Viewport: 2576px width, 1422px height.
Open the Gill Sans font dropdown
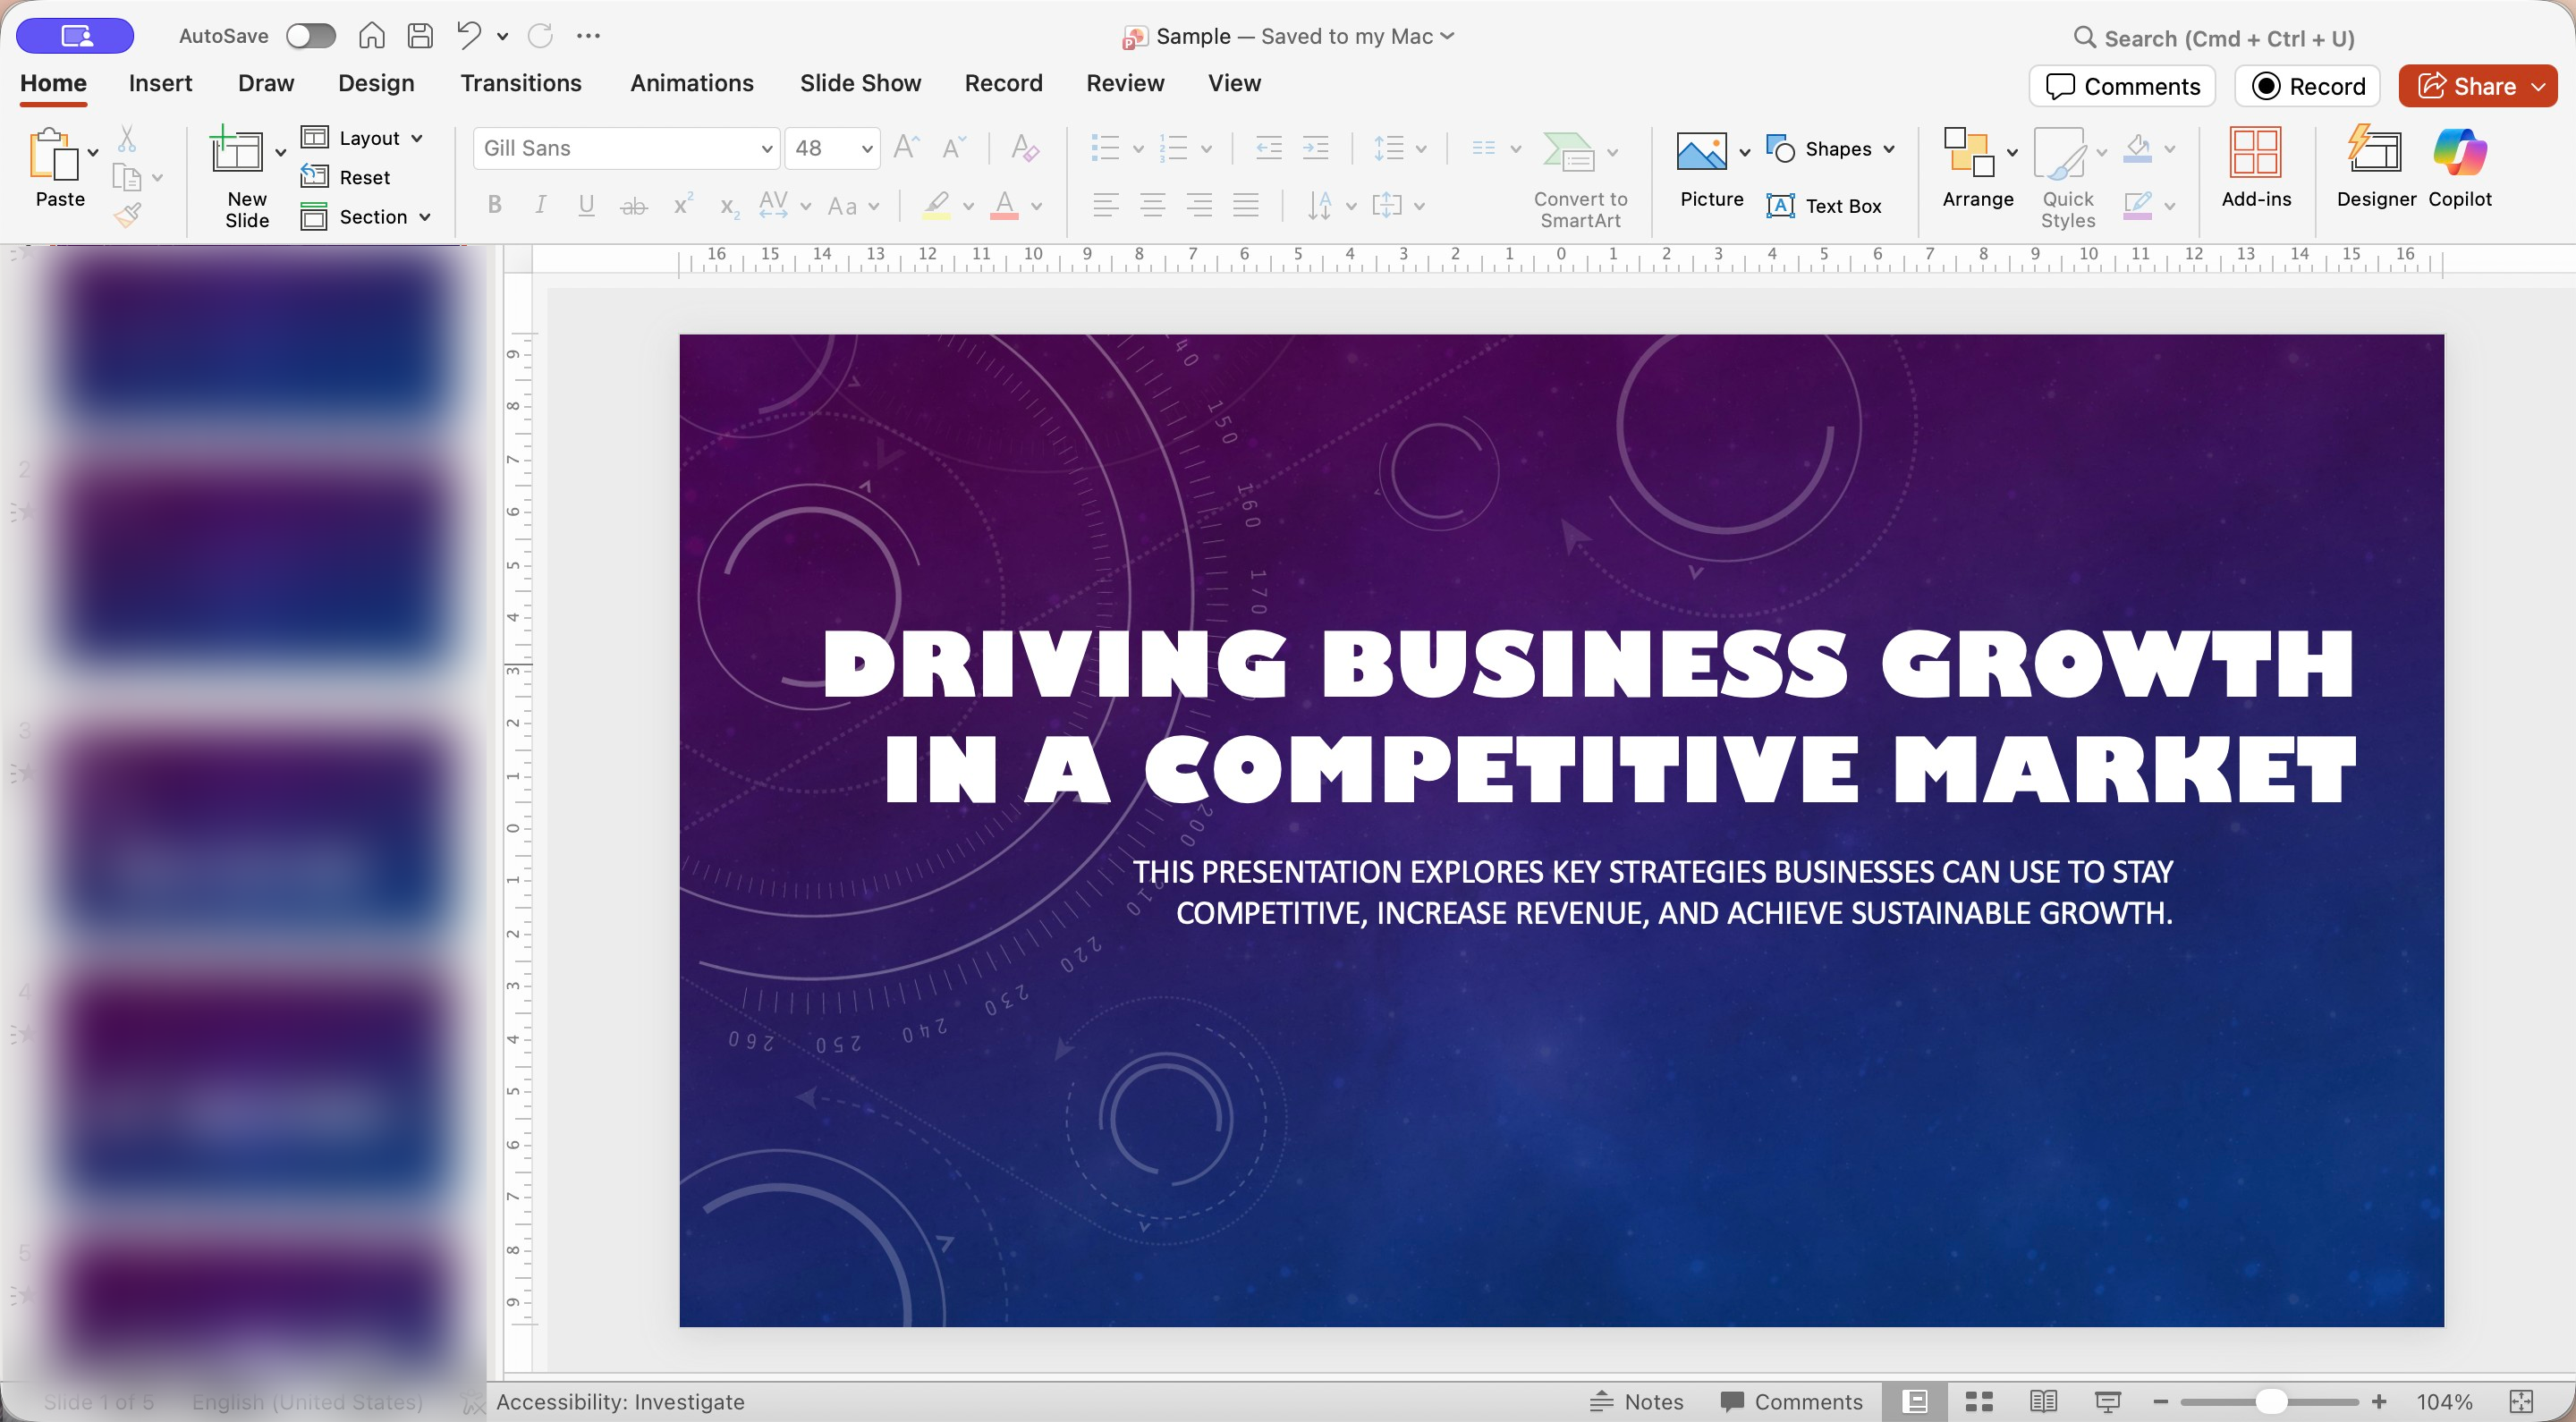[x=766, y=148]
